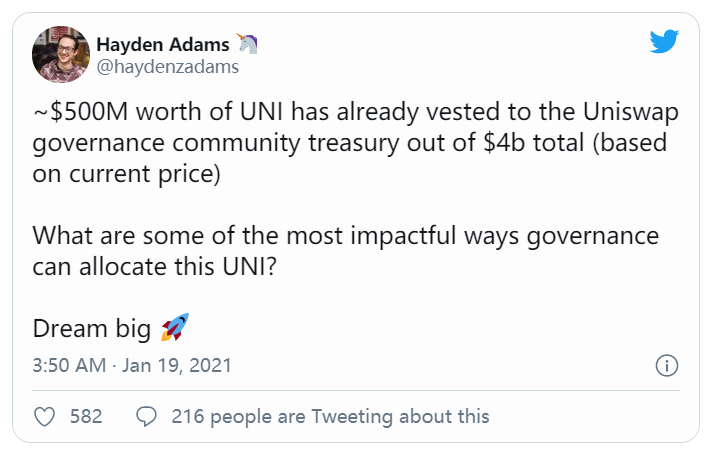Open "216 people are Tweeting about this"

[x=330, y=416]
